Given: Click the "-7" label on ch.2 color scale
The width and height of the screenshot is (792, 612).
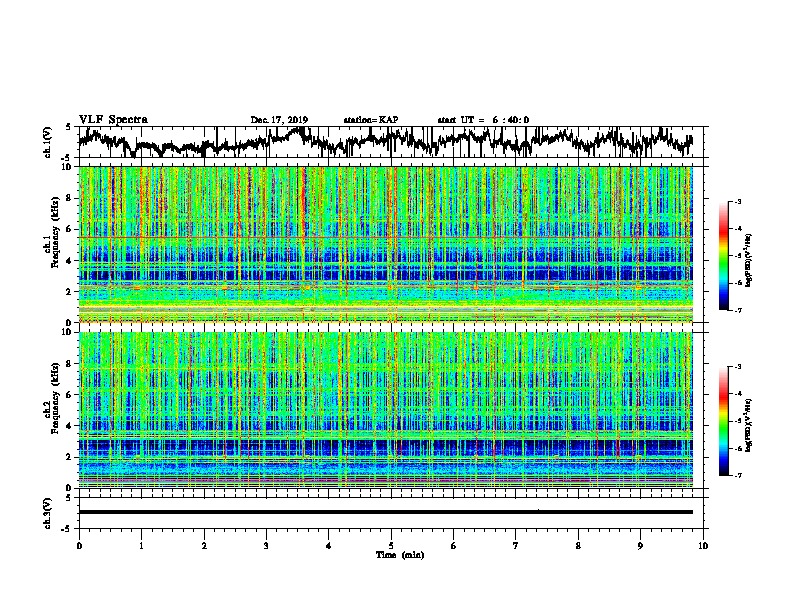Looking at the screenshot, I should (737, 476).
